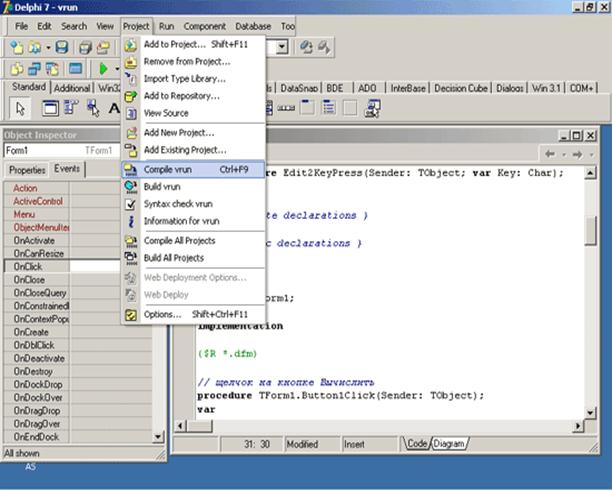Screen dimensions: 612x491
Task: Click the navigate back arrow in editor
Action: coord(550,154)
